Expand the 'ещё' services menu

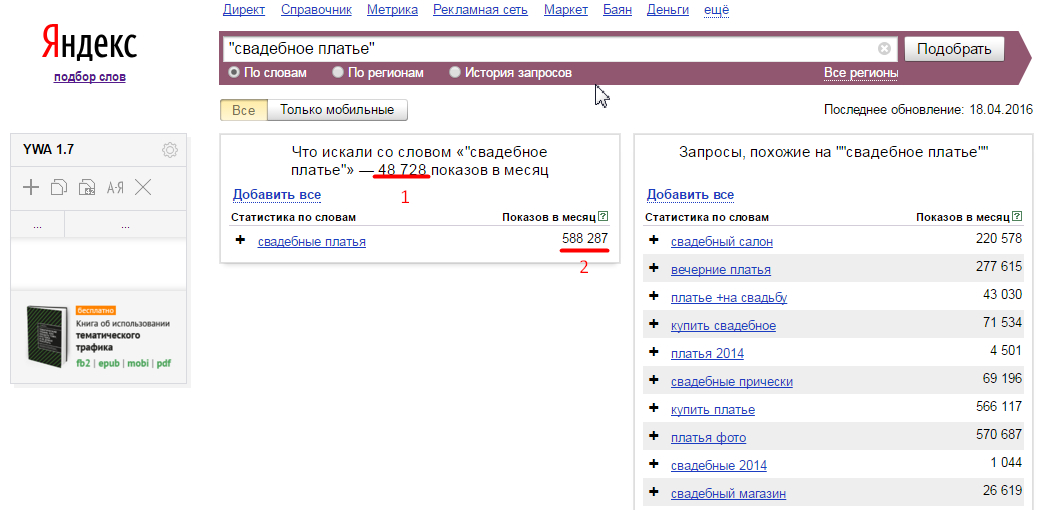(x=716, y=10)
